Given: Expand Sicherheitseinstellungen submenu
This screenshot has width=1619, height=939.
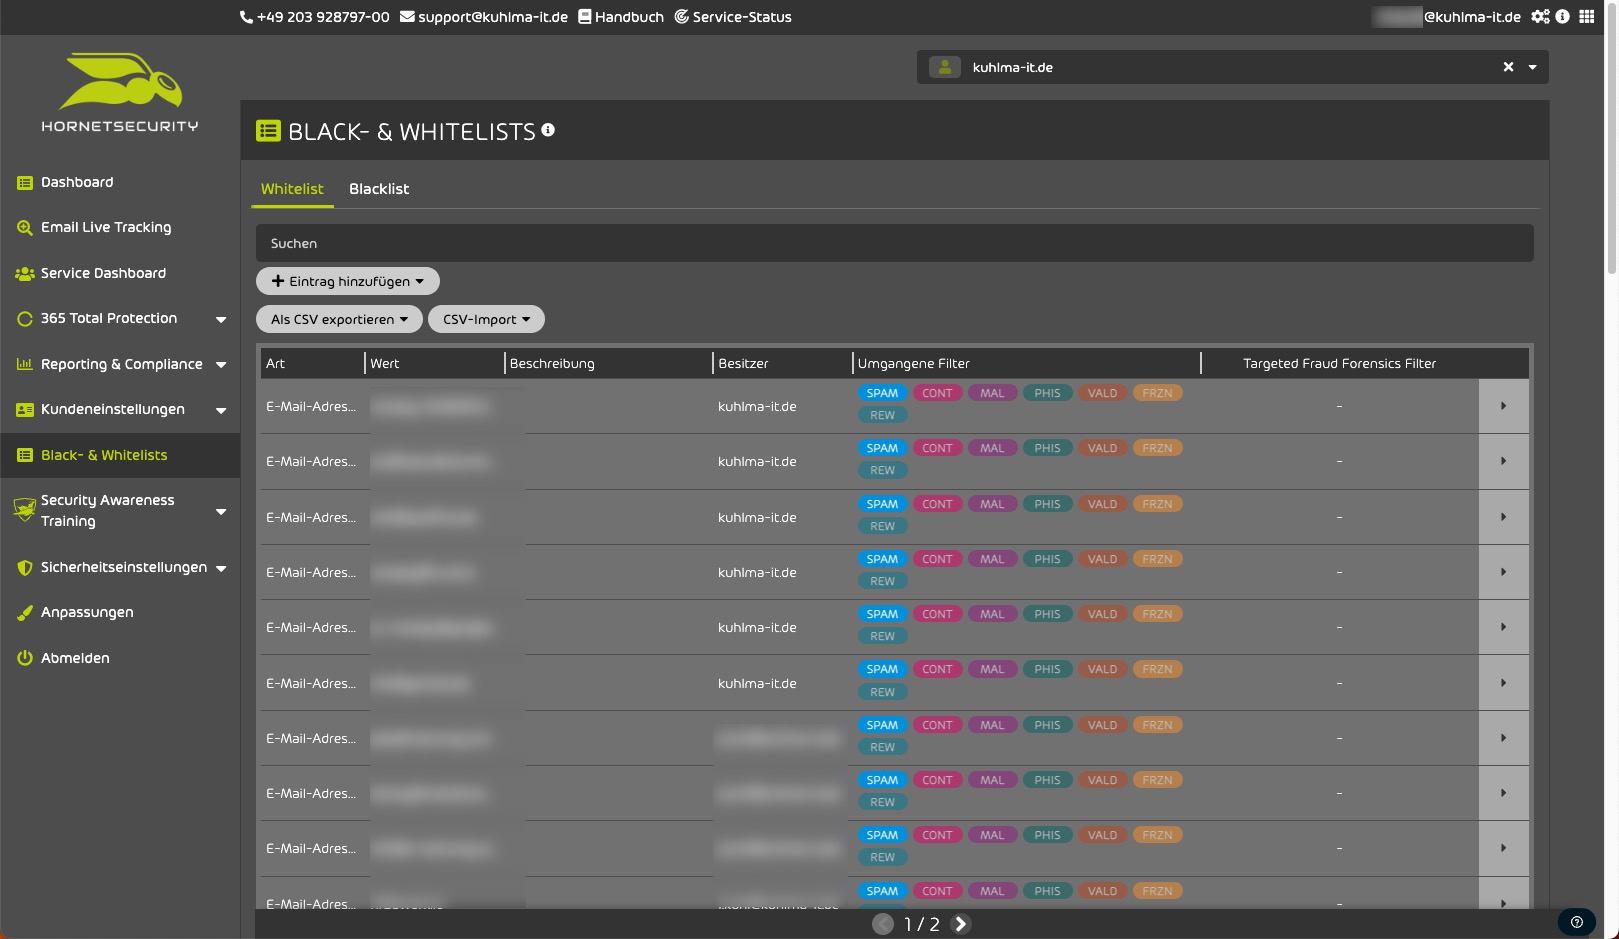Looking at the screenshot, I should pos(221,568).
